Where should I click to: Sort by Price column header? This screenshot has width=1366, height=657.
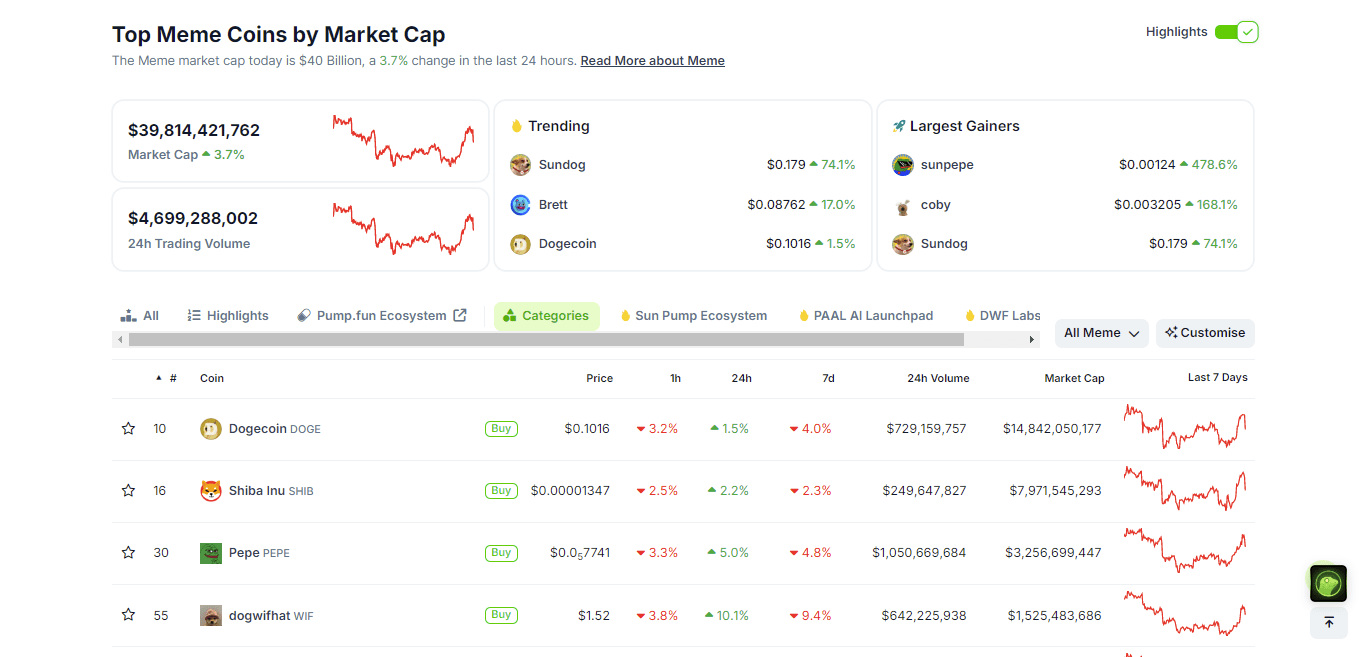[x=599, y=378]
